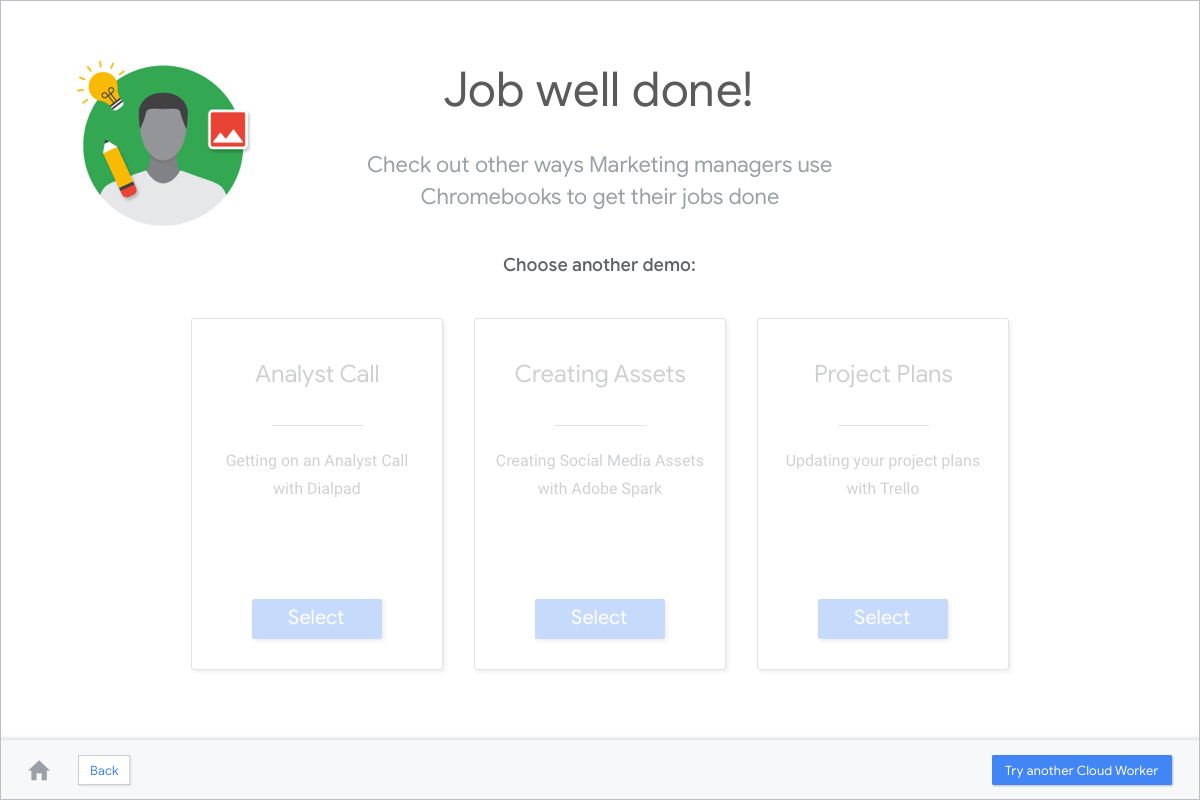Select the Project Plans demo
Screen dimensions: 1200x800
(883, 618)
